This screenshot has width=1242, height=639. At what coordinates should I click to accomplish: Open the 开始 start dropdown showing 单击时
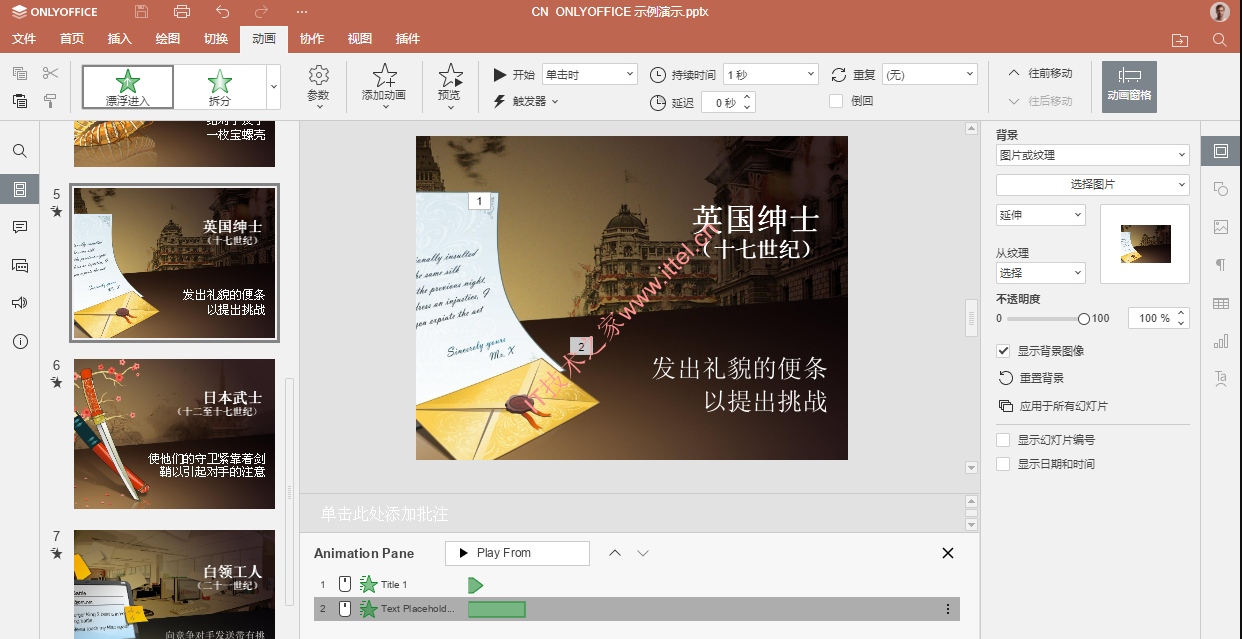point(590,74)
